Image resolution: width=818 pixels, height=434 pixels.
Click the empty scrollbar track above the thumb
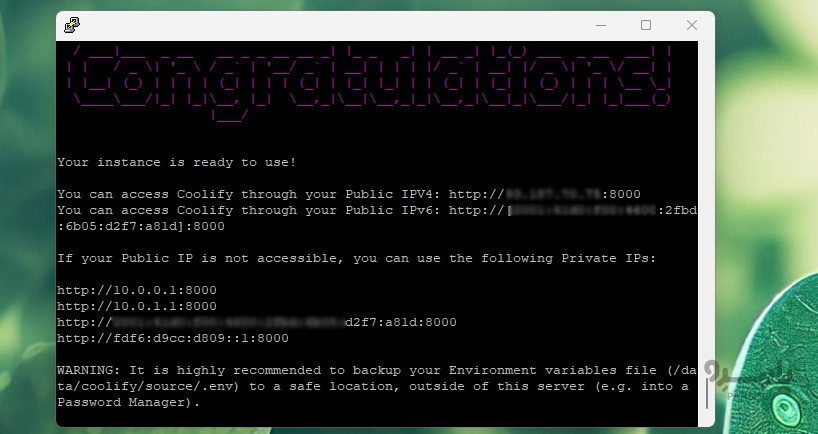(x=706, y=209)
